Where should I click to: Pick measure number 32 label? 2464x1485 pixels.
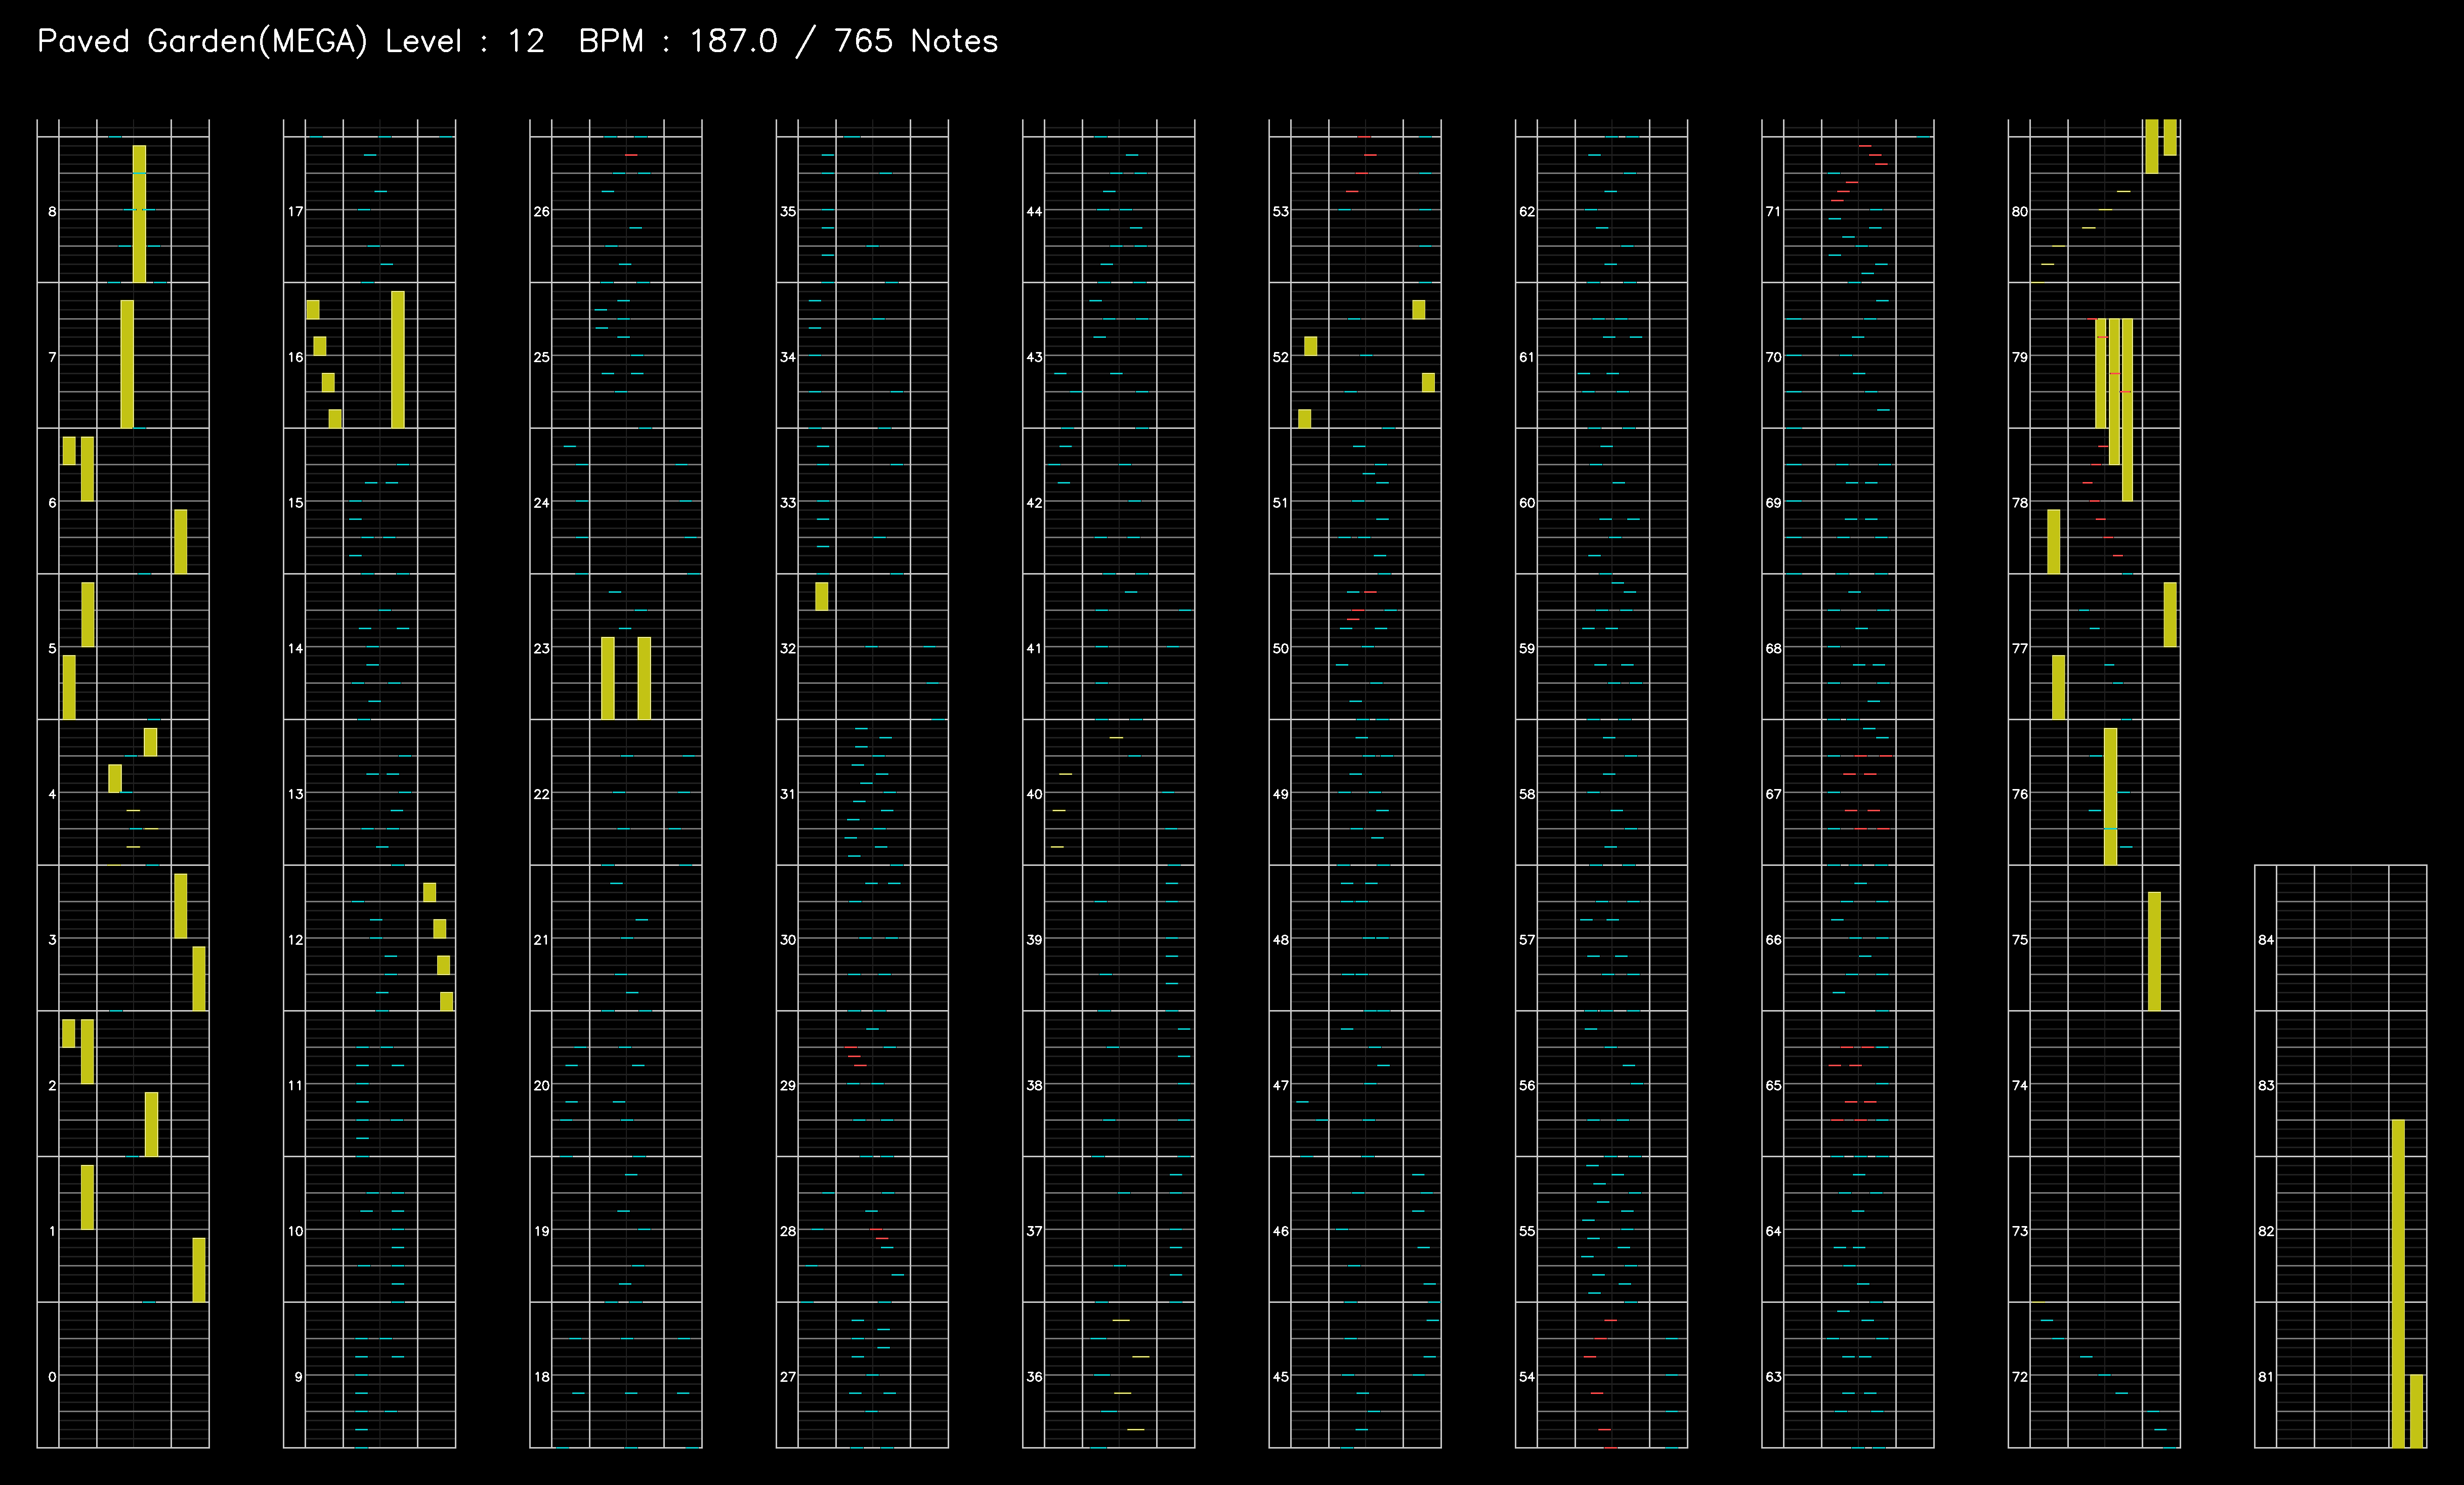click(788, 648)
